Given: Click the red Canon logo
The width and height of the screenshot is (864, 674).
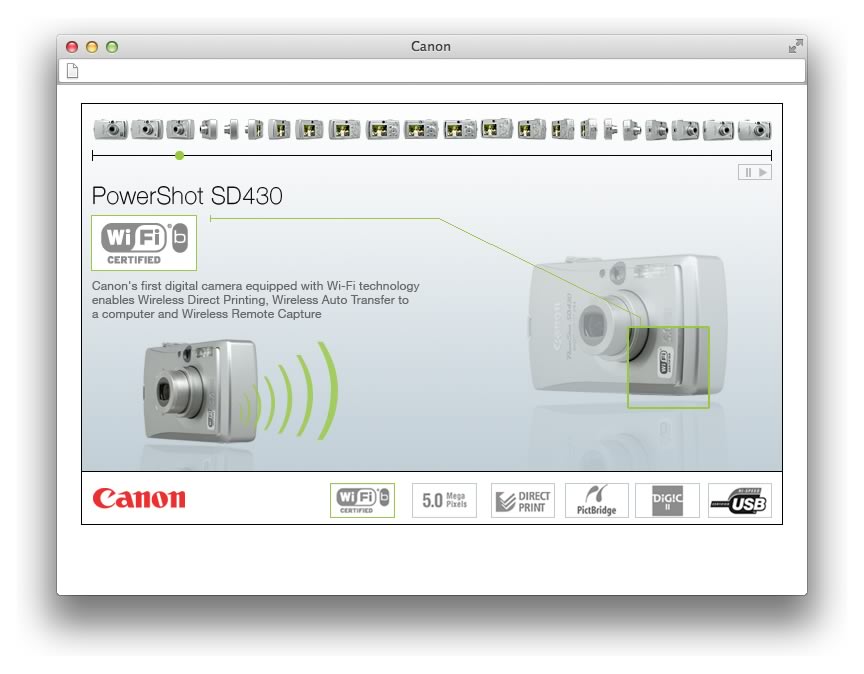Looking at the screenshot, I should [139, 498].
